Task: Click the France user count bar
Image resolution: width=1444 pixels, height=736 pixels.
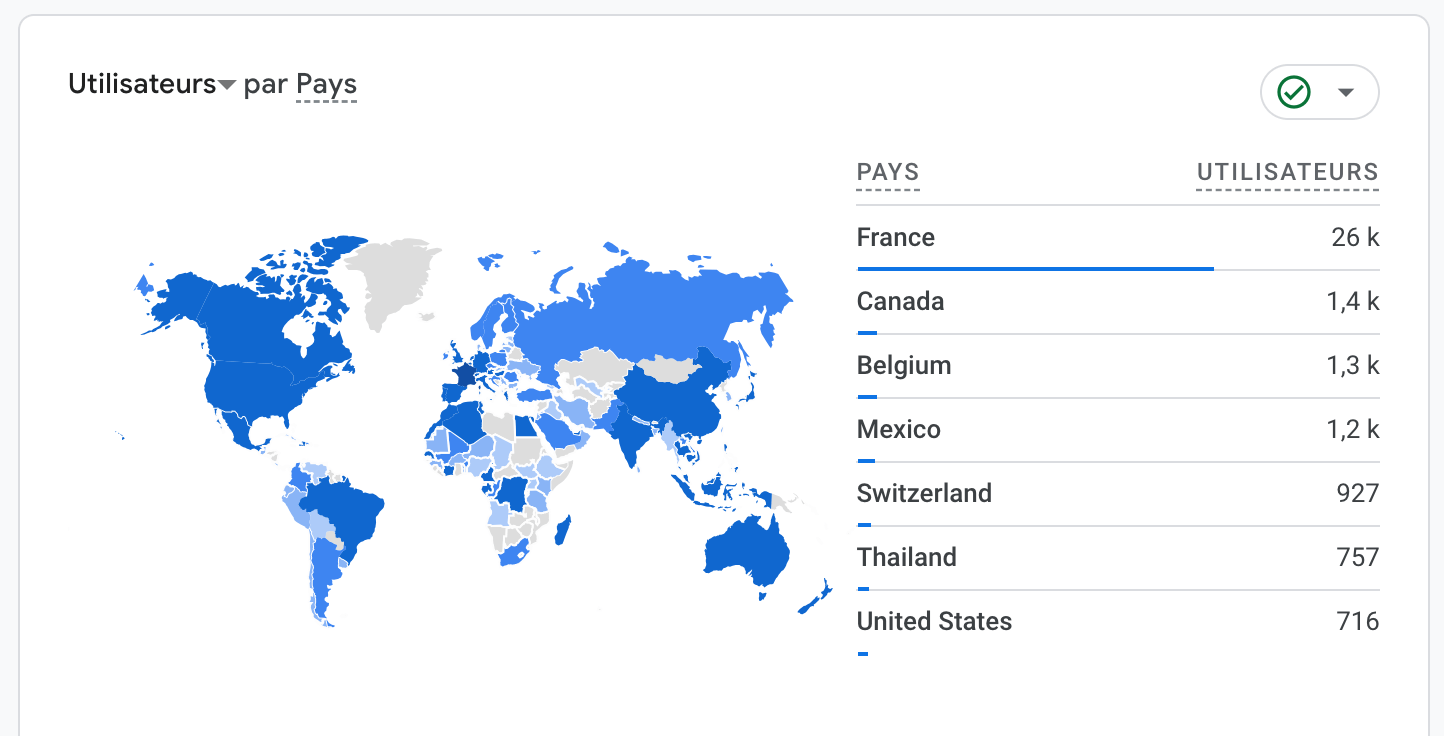Action: (x=1035, y=269)
